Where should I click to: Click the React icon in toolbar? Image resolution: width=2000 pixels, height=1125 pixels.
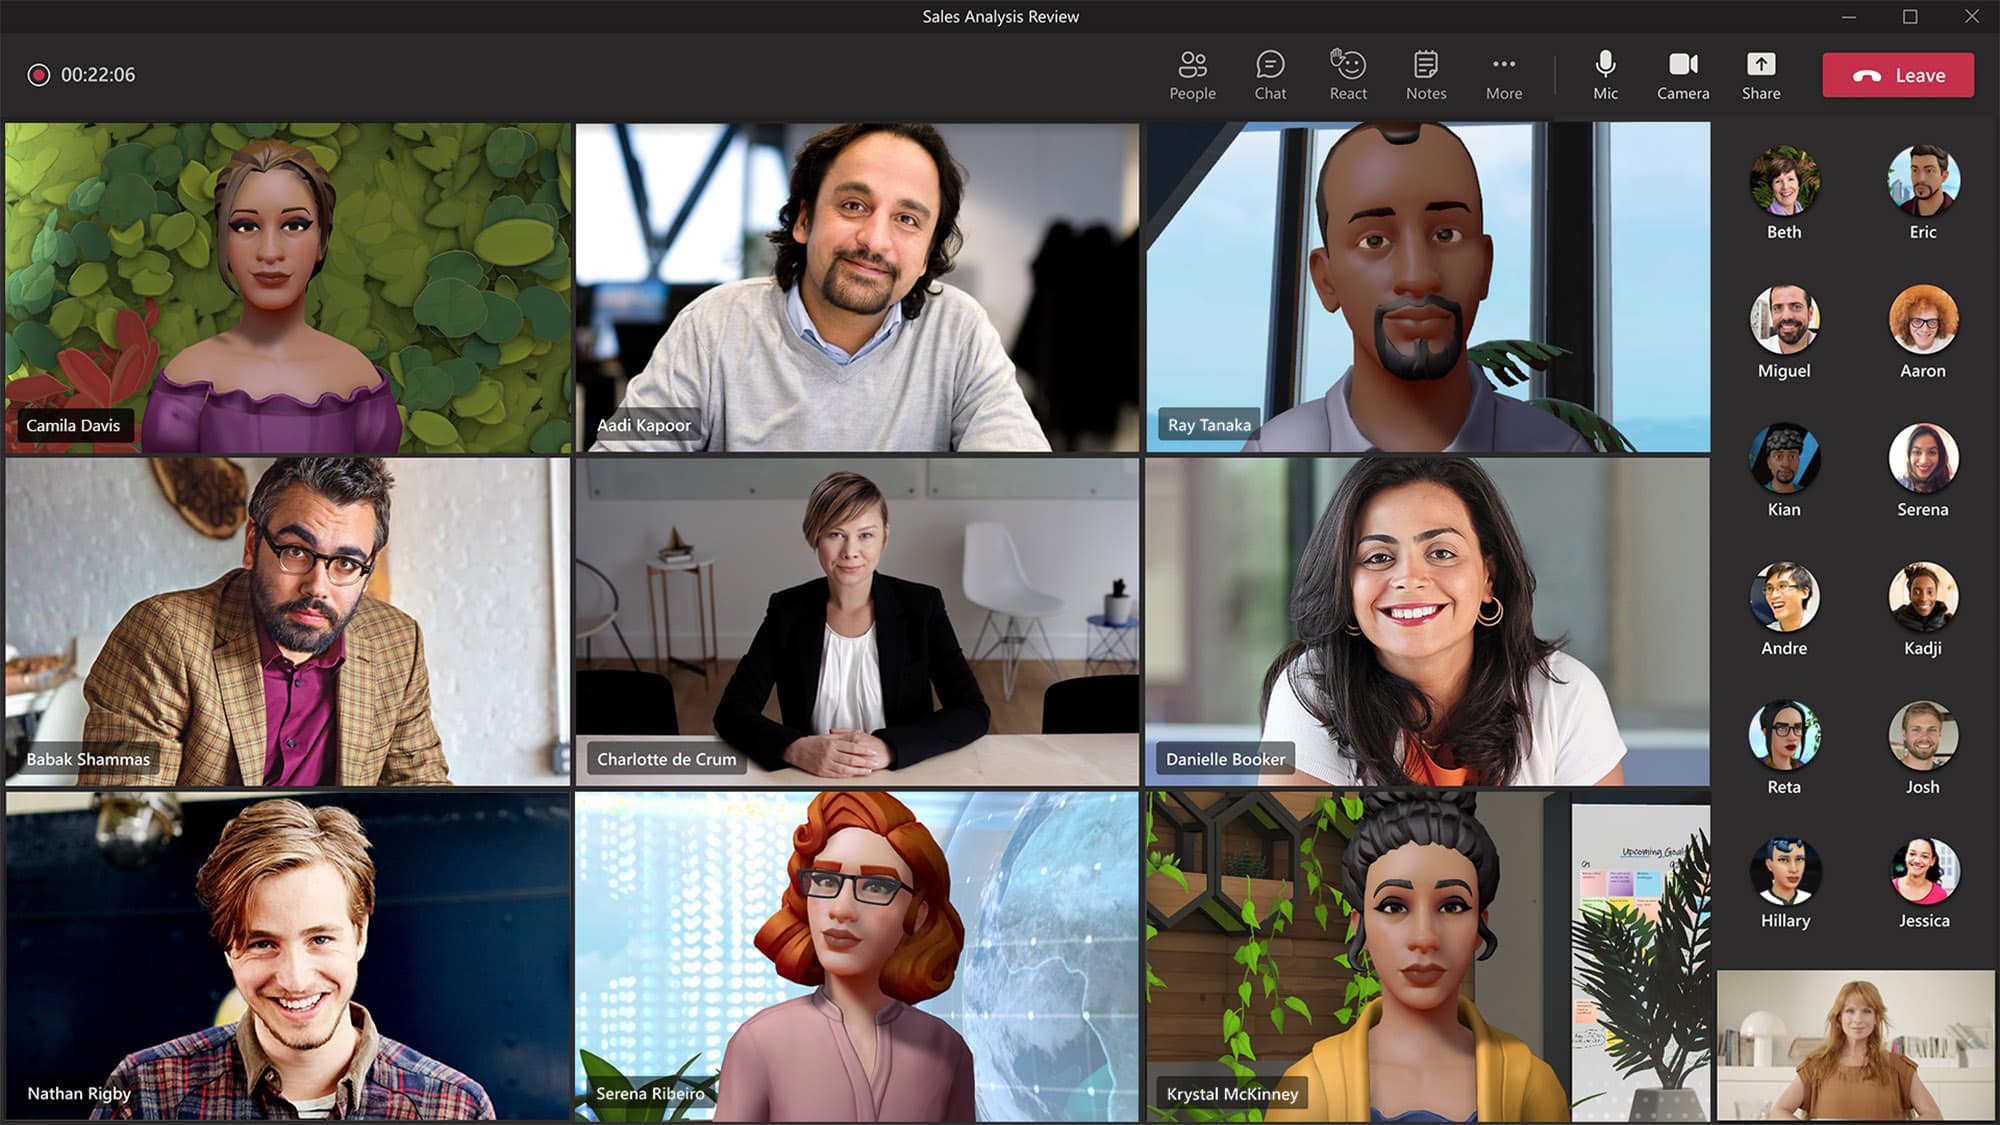tap(1346, 65)
